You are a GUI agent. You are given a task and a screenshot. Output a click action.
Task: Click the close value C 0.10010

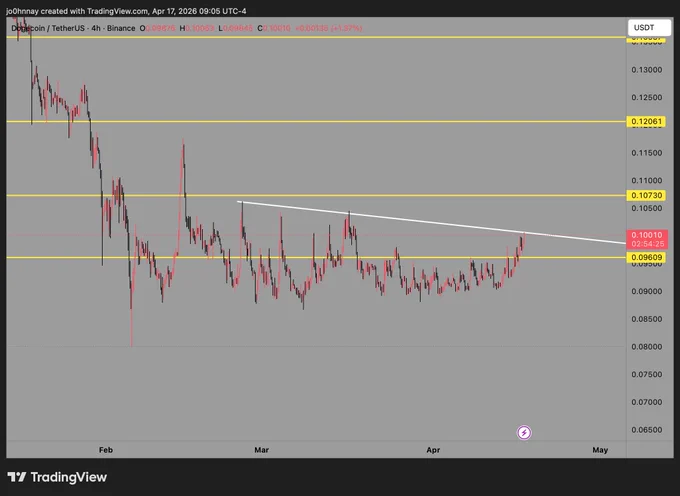pos(274,28)
